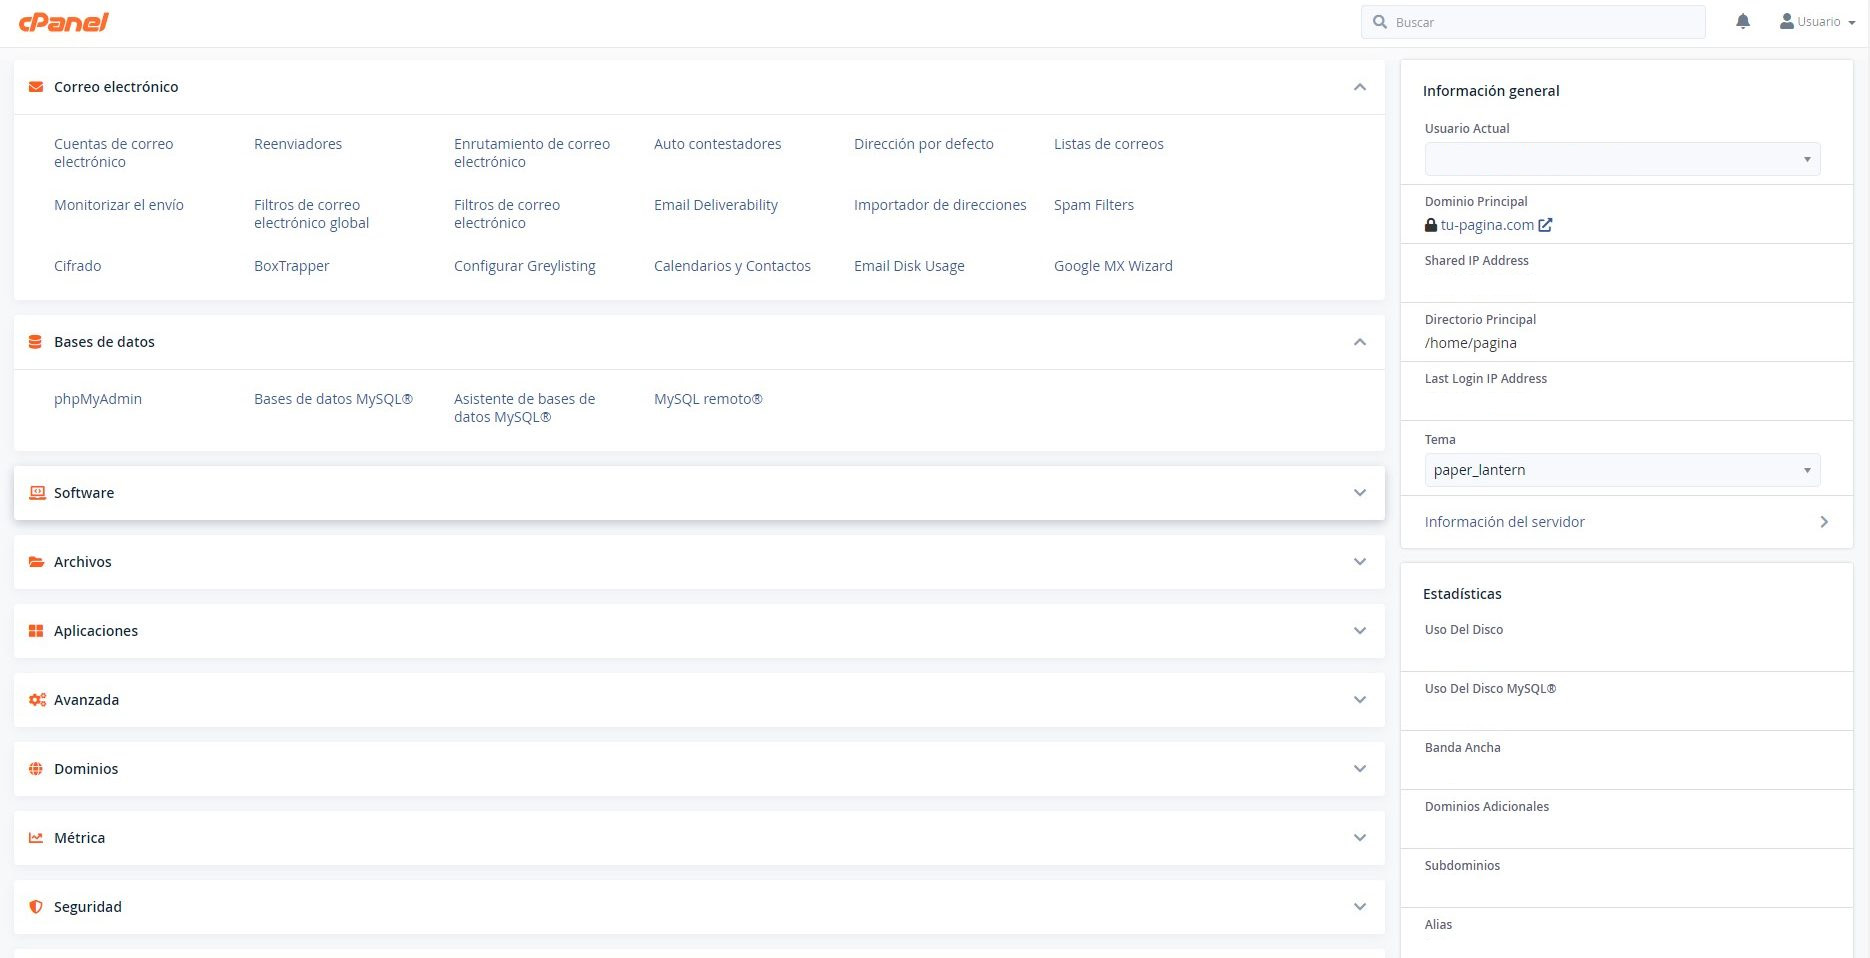Expand the Software section chevron
The height and width of the screenshot is (958, 1870).
[1359, 493]
